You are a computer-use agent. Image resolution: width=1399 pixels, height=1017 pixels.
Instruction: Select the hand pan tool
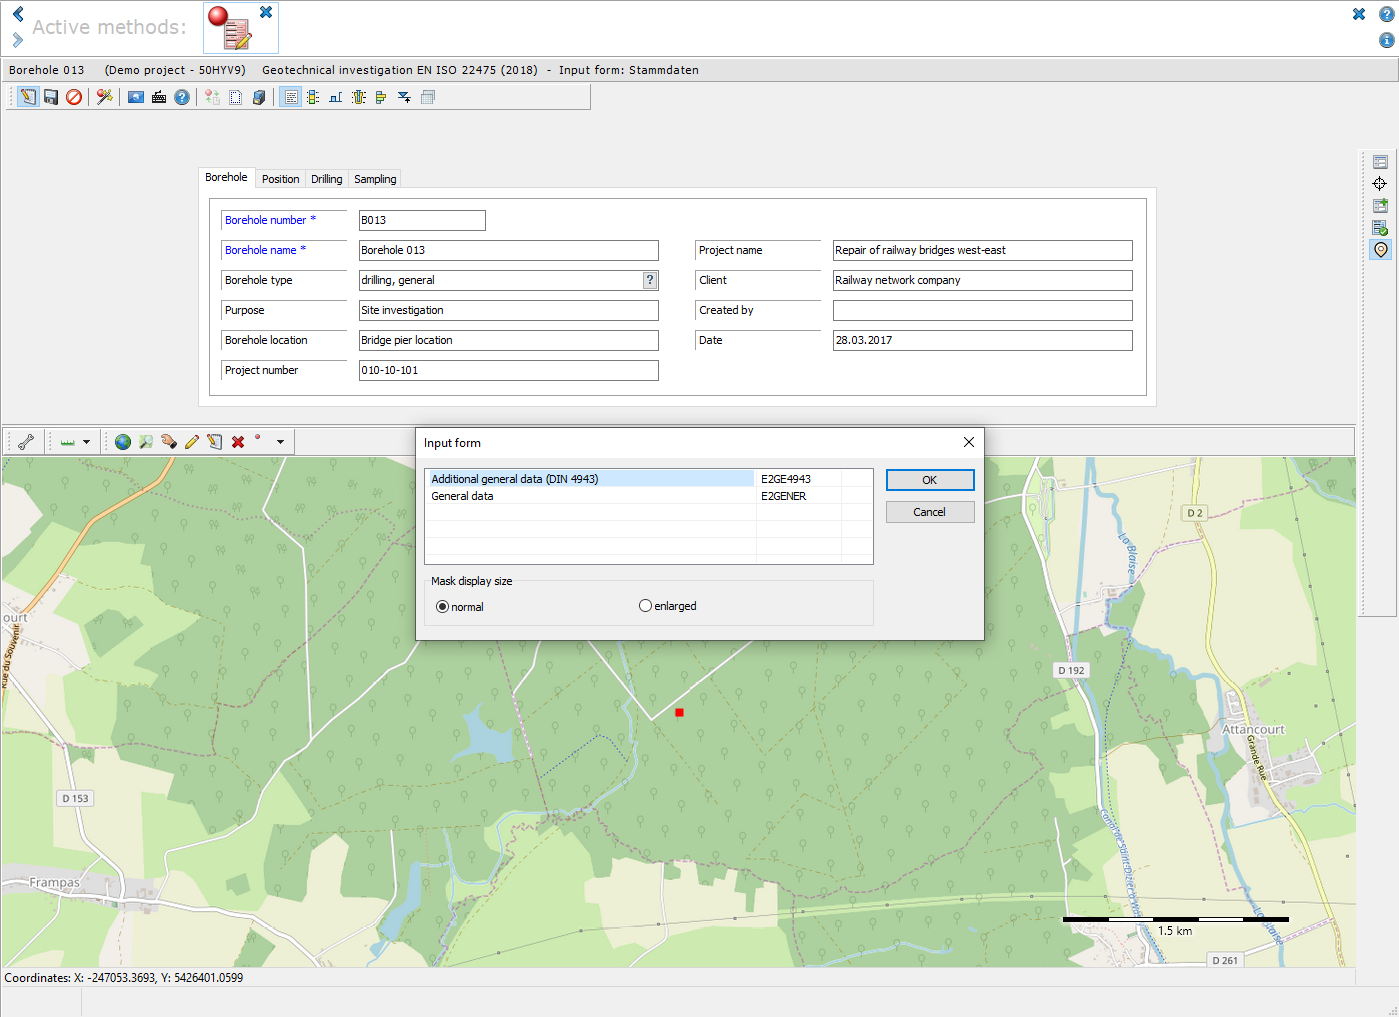[x=169, y=441]
